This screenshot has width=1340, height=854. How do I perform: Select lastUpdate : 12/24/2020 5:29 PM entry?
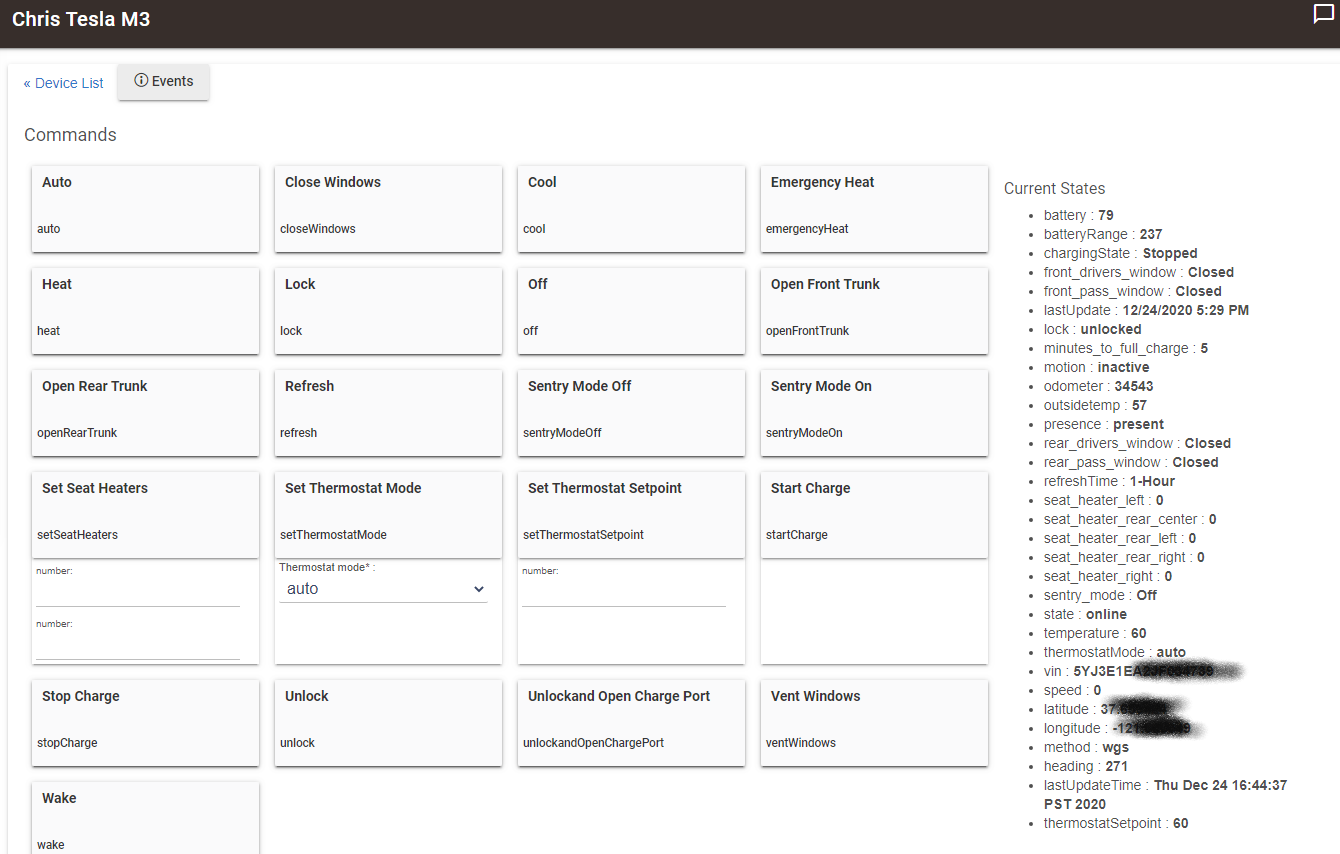click(x=1146, y=310)
